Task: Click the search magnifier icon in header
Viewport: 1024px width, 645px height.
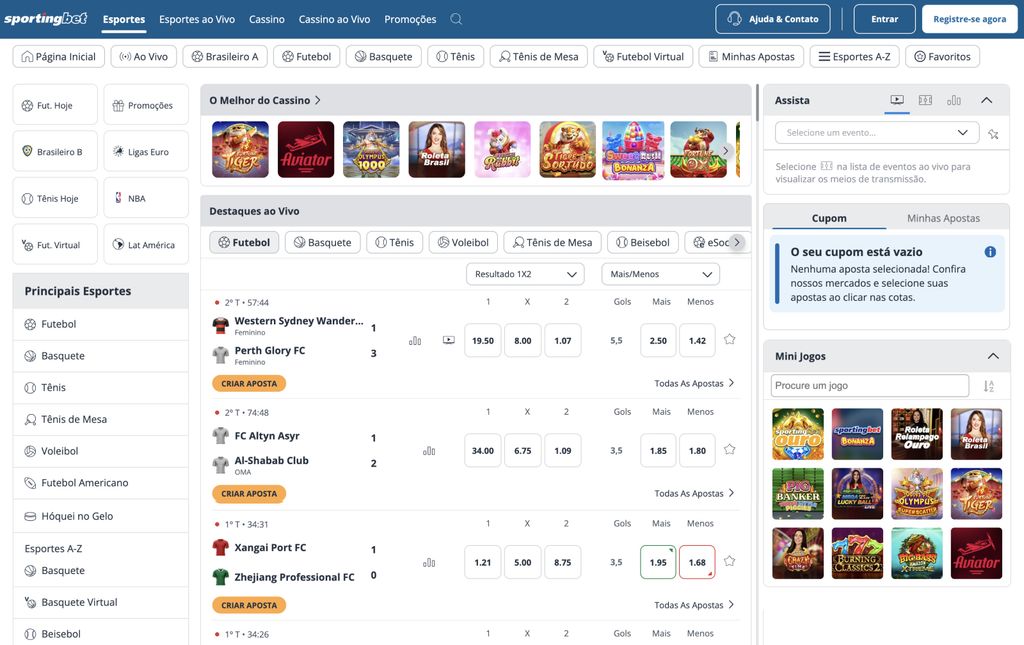Action: (x=456, y=19)
